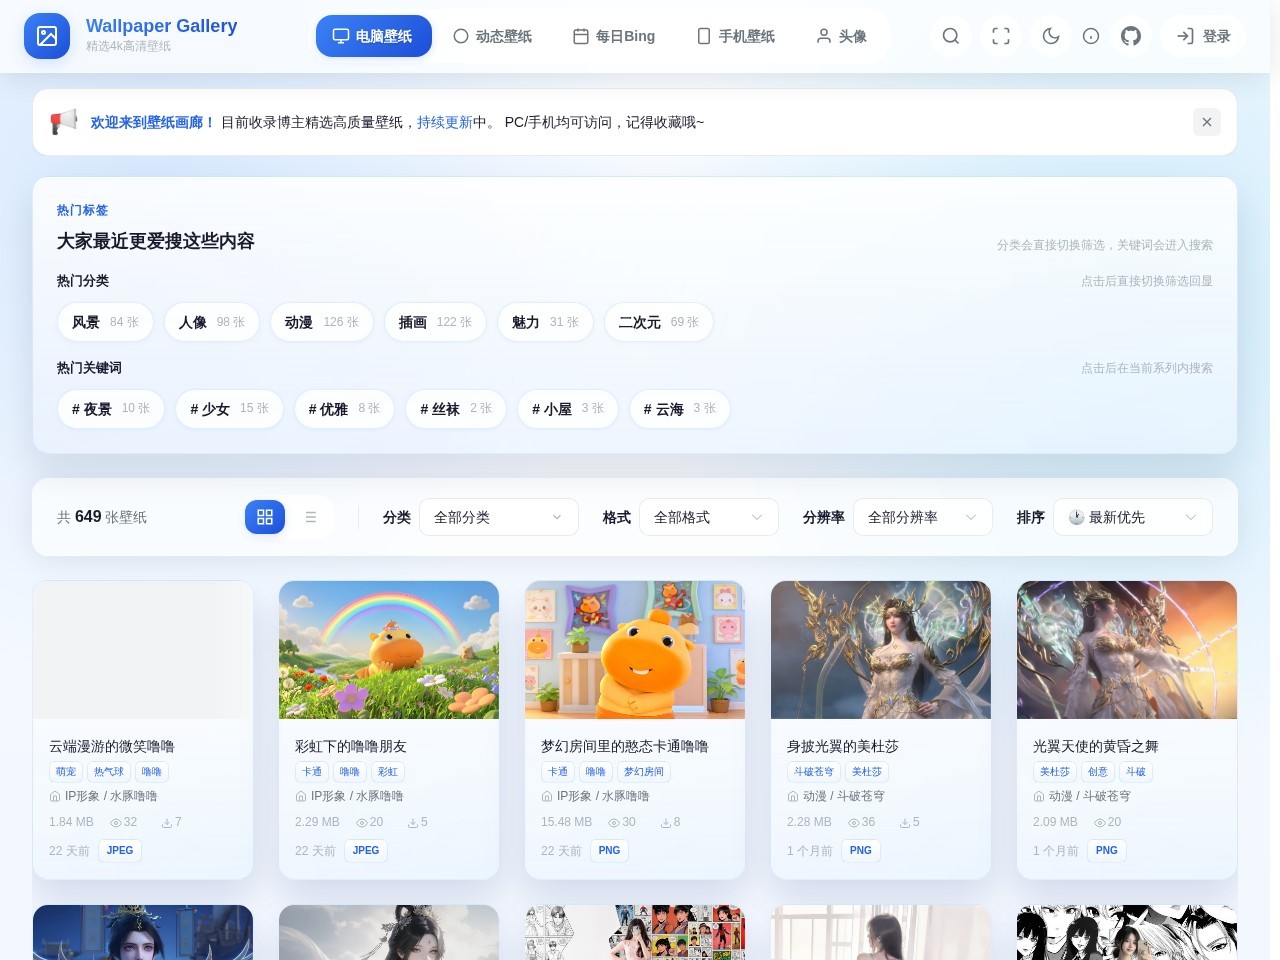This screenshot has width=1280, height=960.
Task: Click download icon on 云端漫游 card
Action: [167, 823]
